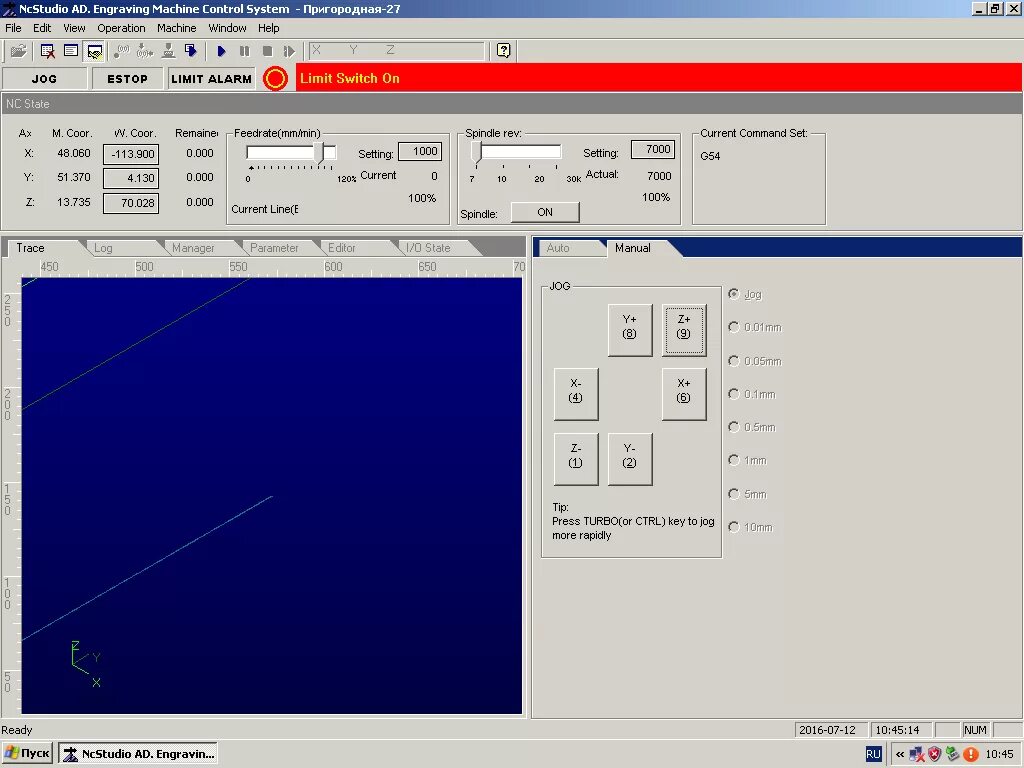Stop machining with stop toolbar icon

[x=267, y=51]
